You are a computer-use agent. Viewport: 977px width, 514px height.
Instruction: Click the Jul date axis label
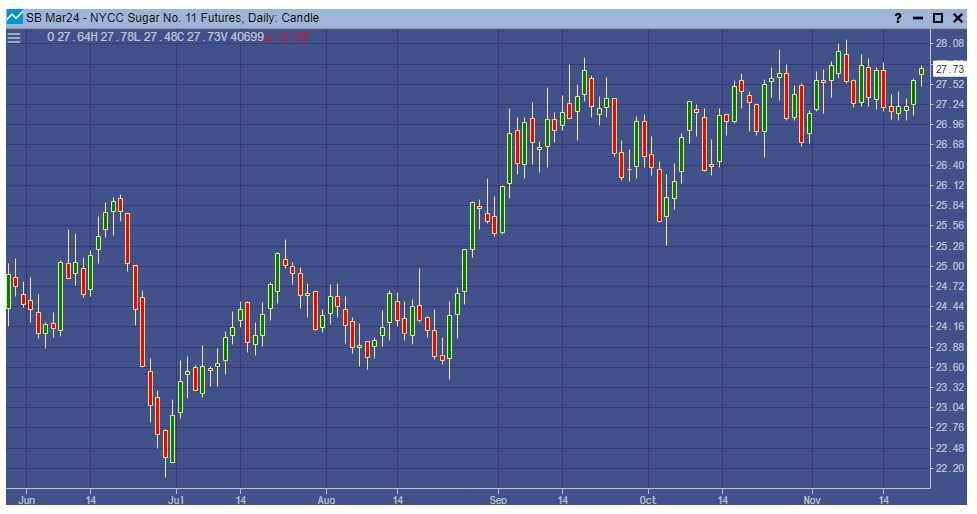point(176,500)
